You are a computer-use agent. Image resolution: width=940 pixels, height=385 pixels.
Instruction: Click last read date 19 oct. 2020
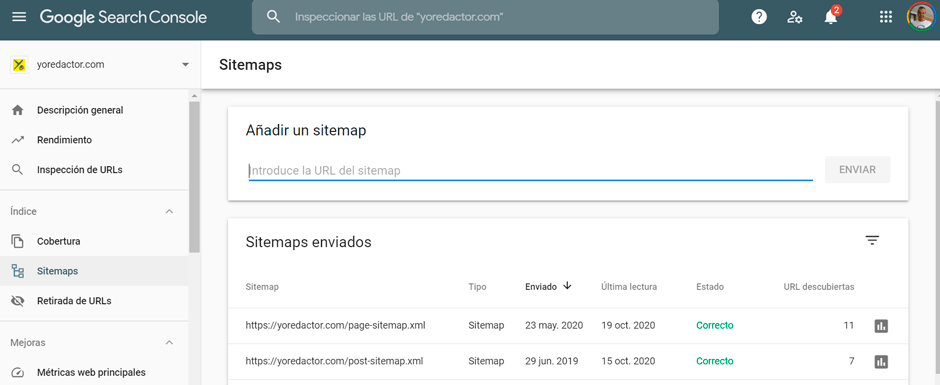pos(628,326)
